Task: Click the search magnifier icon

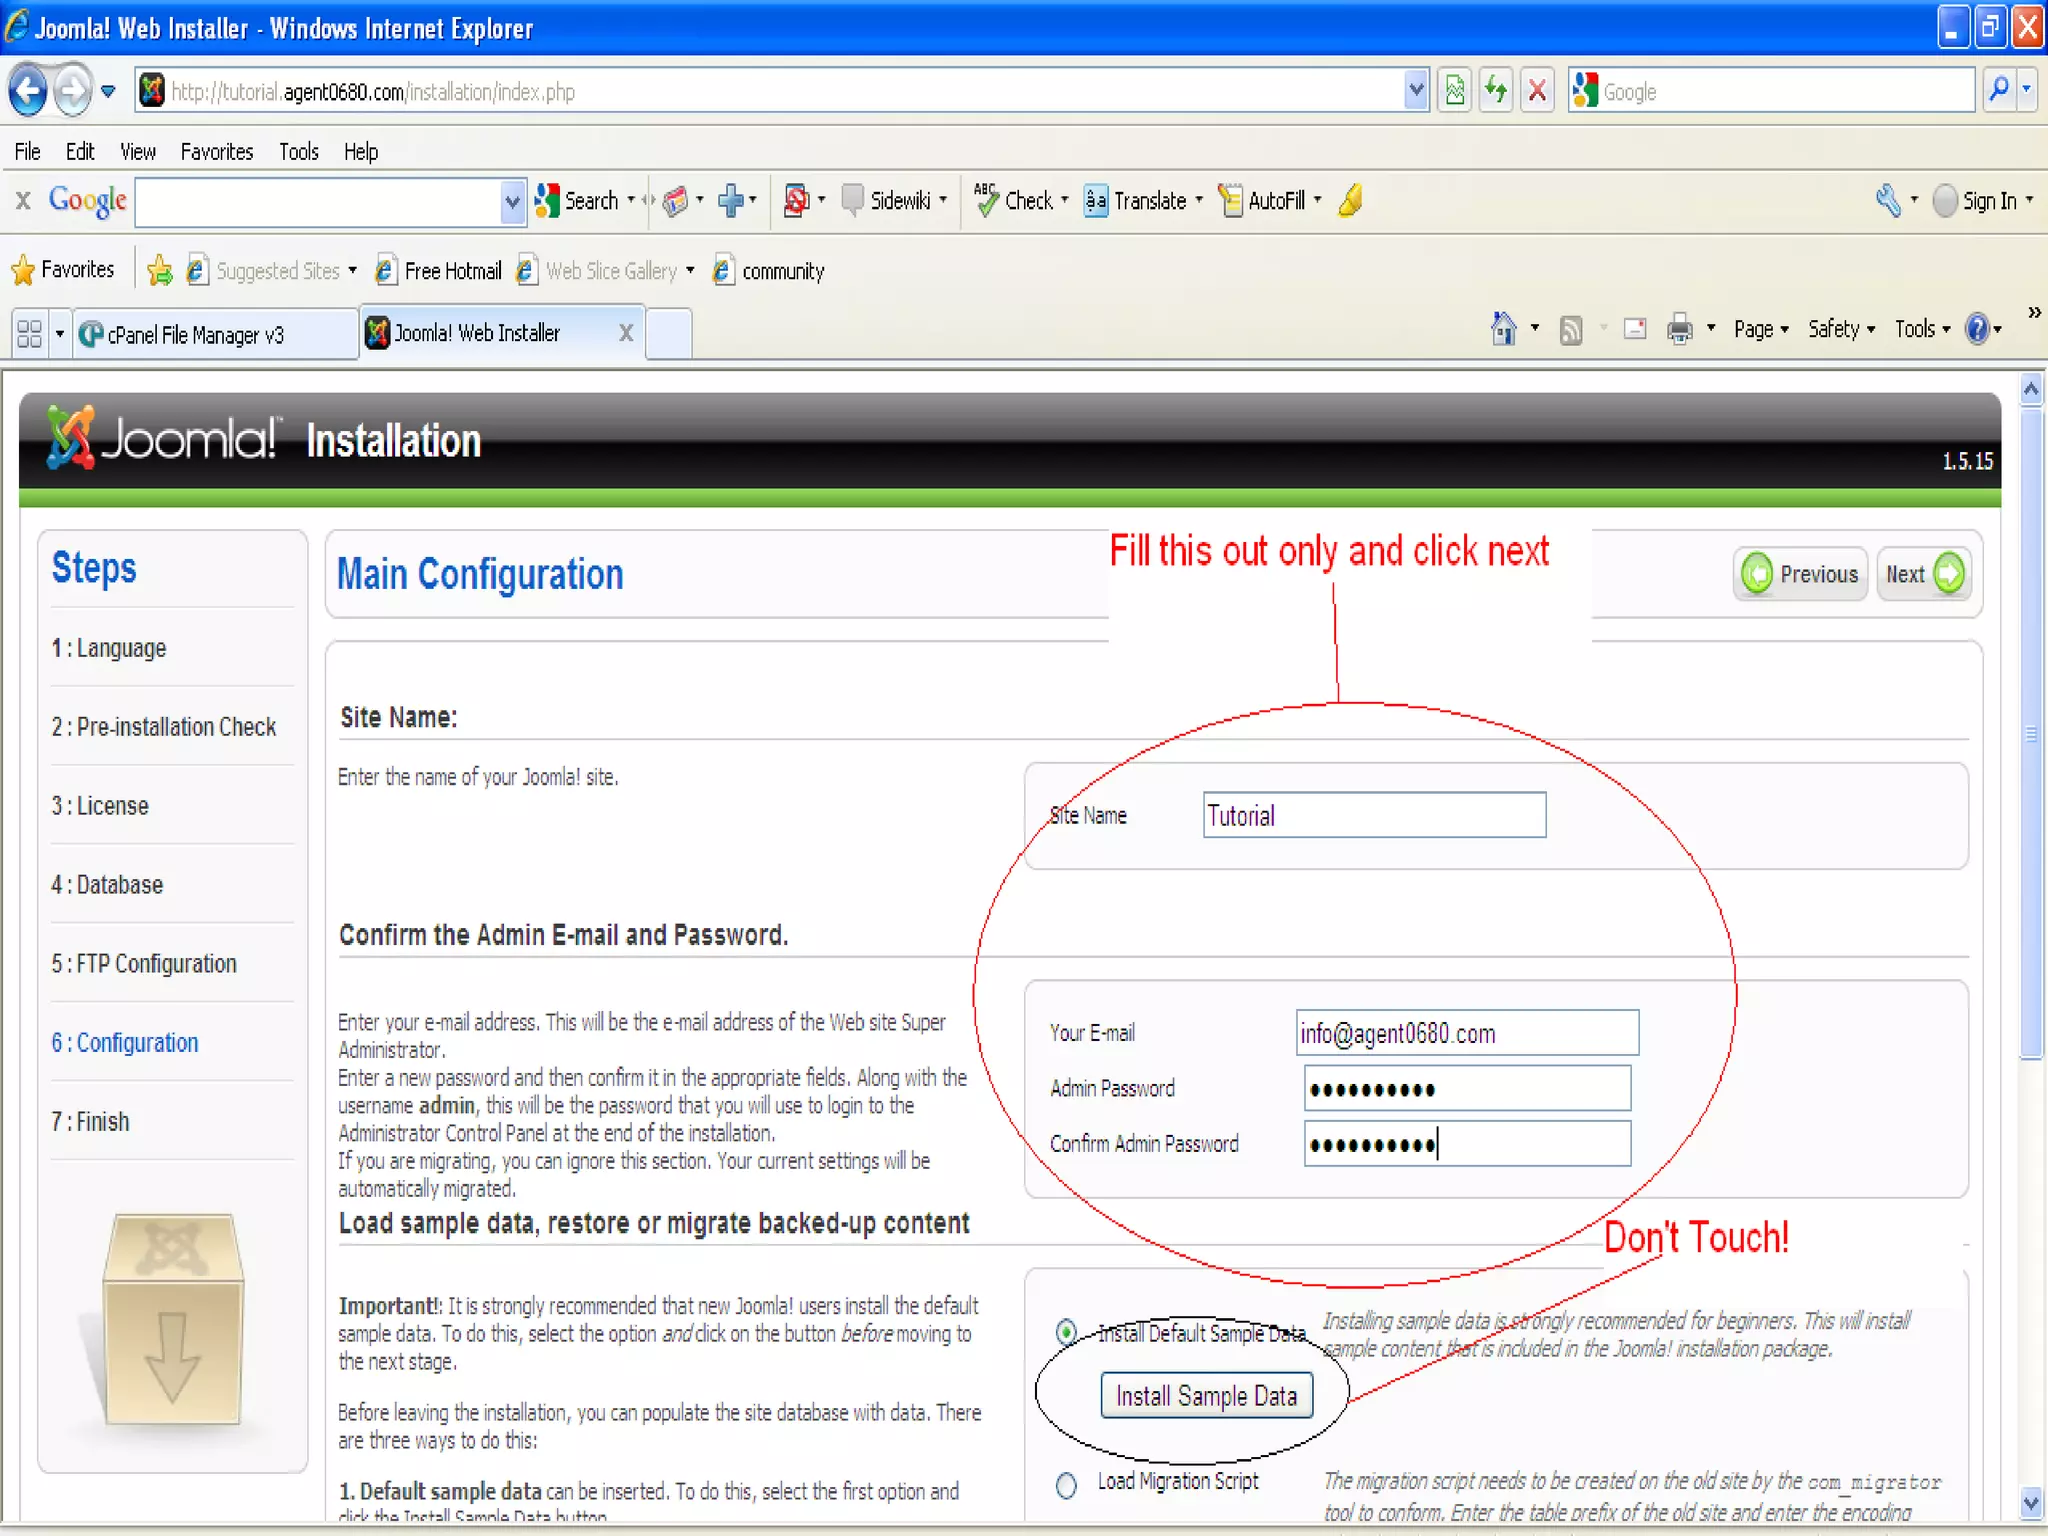Action: click(x=1998, y=91)
